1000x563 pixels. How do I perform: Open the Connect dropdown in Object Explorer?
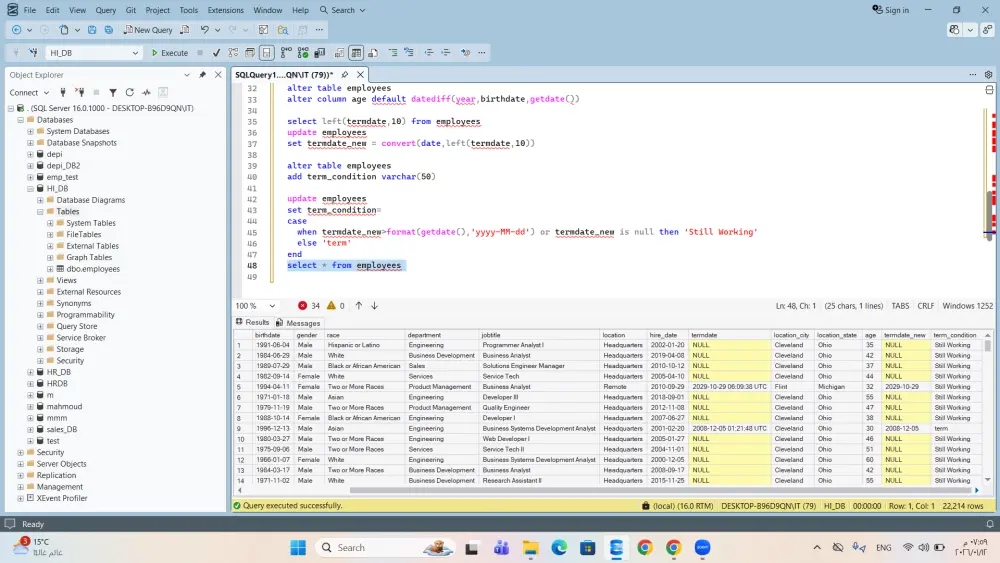point(29,92)
